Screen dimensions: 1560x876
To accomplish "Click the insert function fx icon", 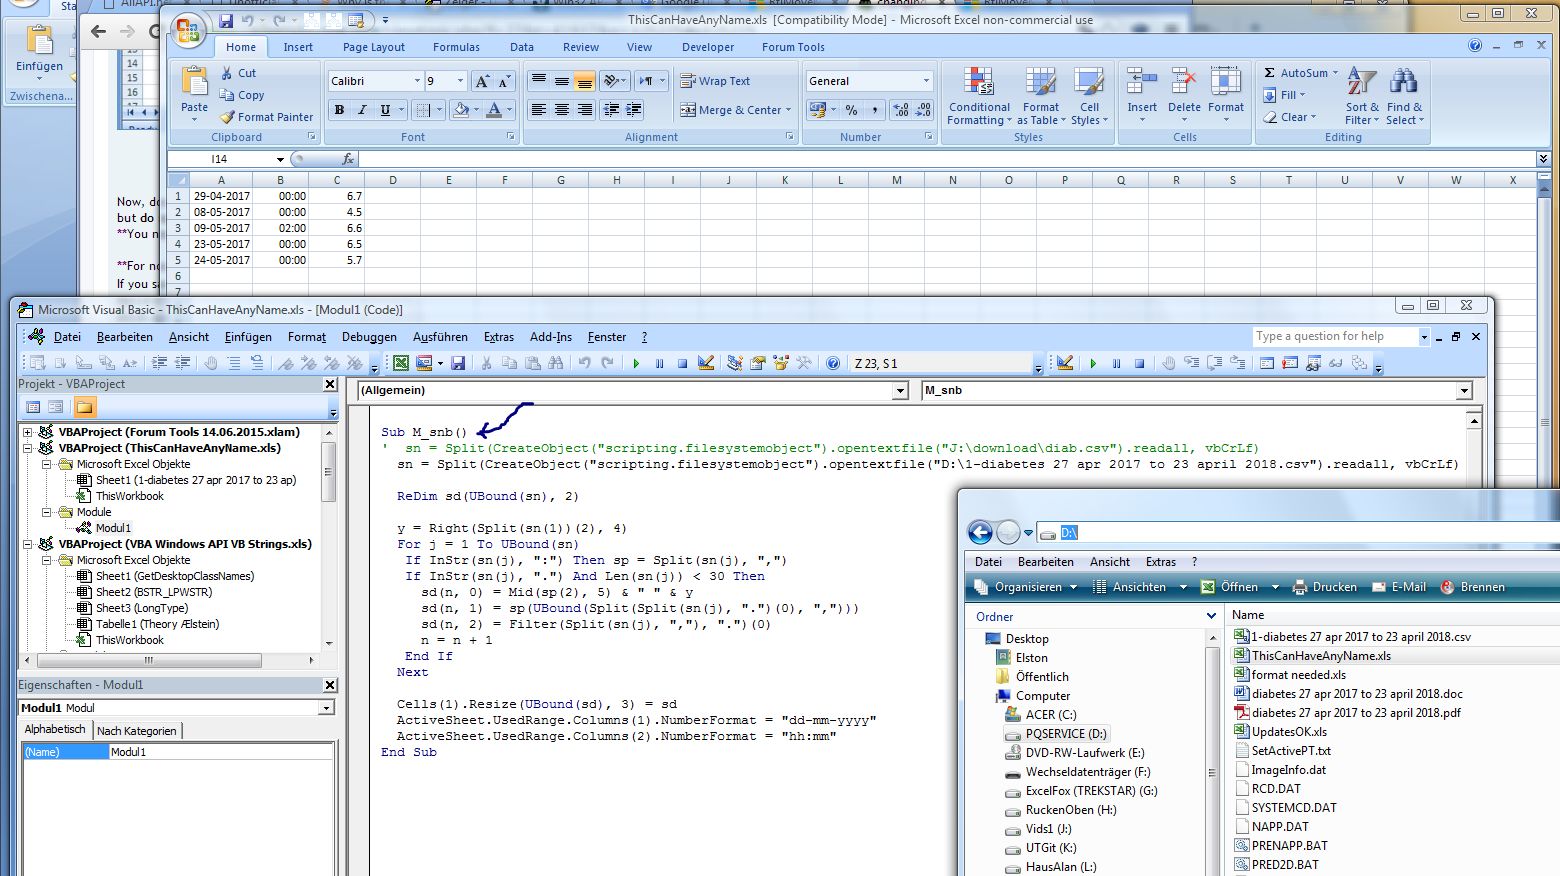I will pyautogui.click(x=347, y=159).
